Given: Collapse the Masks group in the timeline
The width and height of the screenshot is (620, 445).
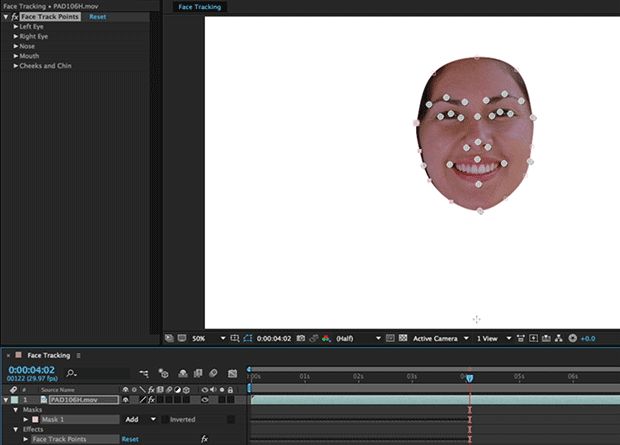Looking at the screenshot, I should click(x=16, y=410).
